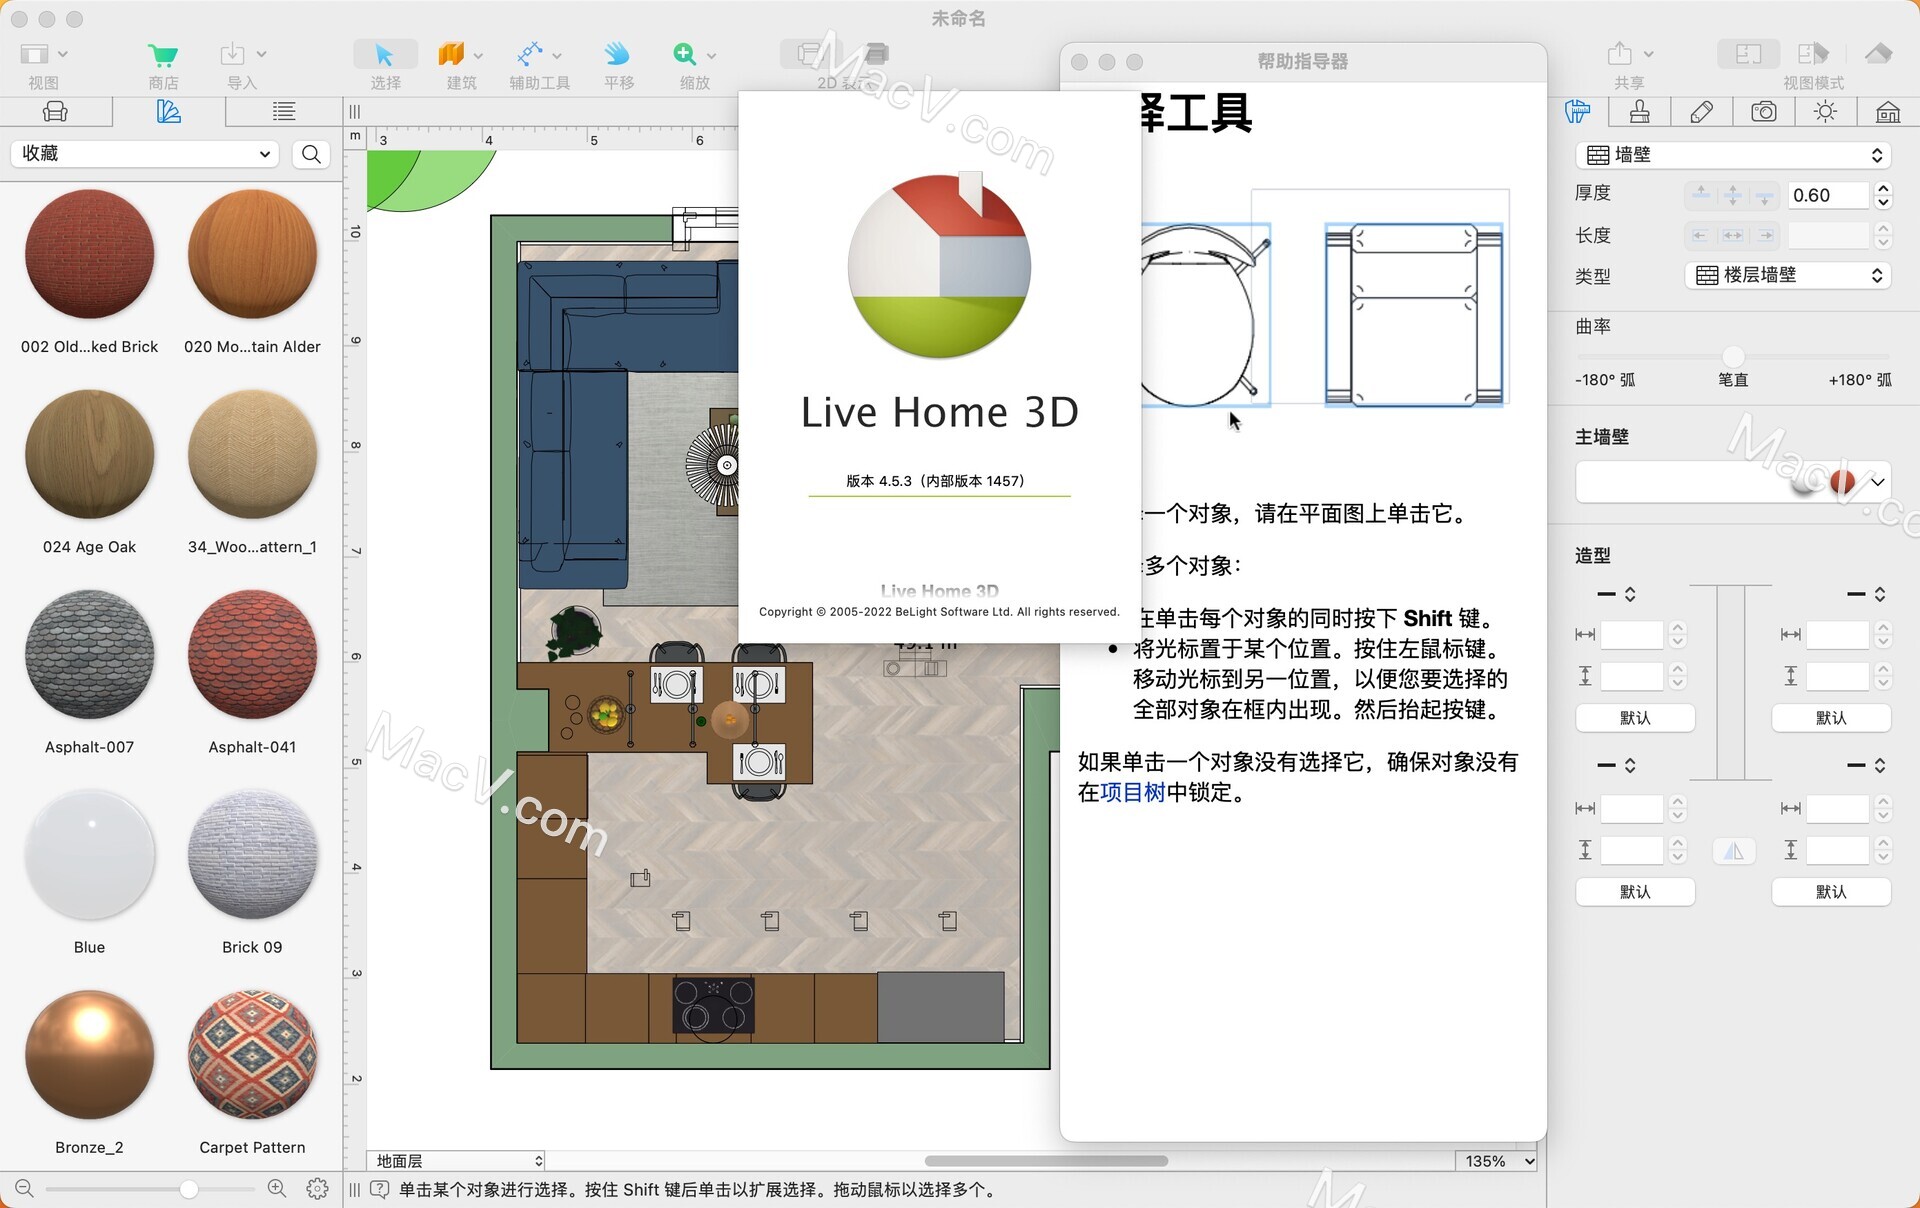
Task: Click the zoom-out icon under the library
Action: pyautogui.click(x=25, y=1188)
